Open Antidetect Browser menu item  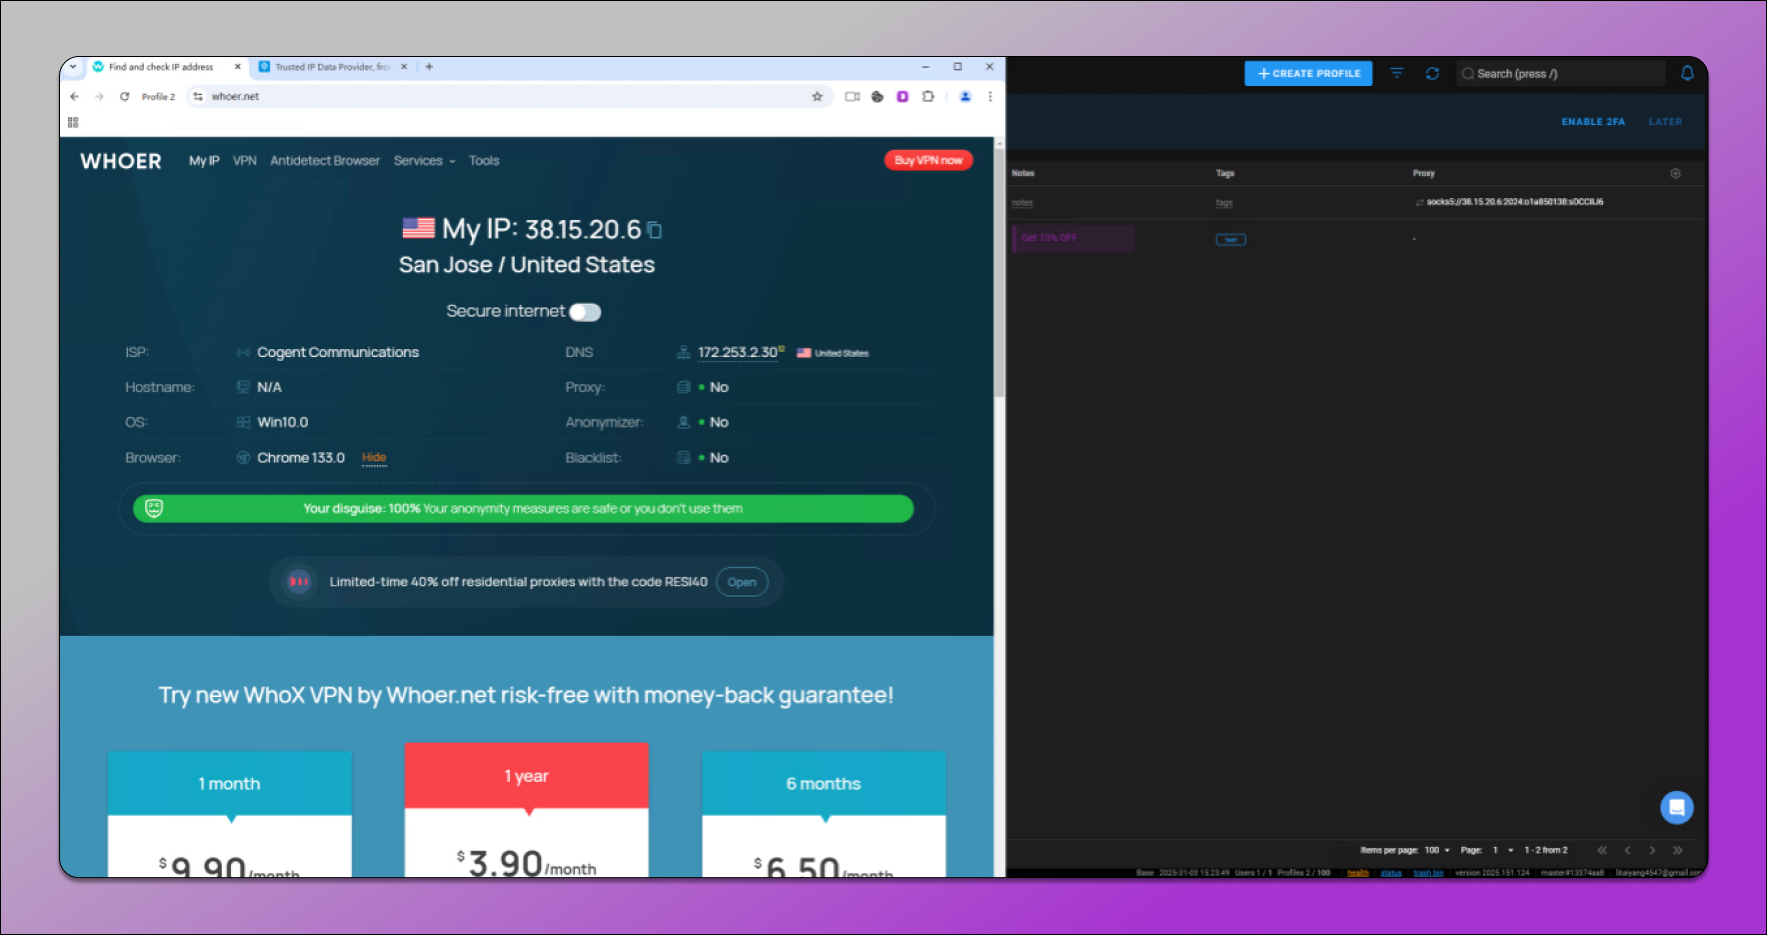325,161
